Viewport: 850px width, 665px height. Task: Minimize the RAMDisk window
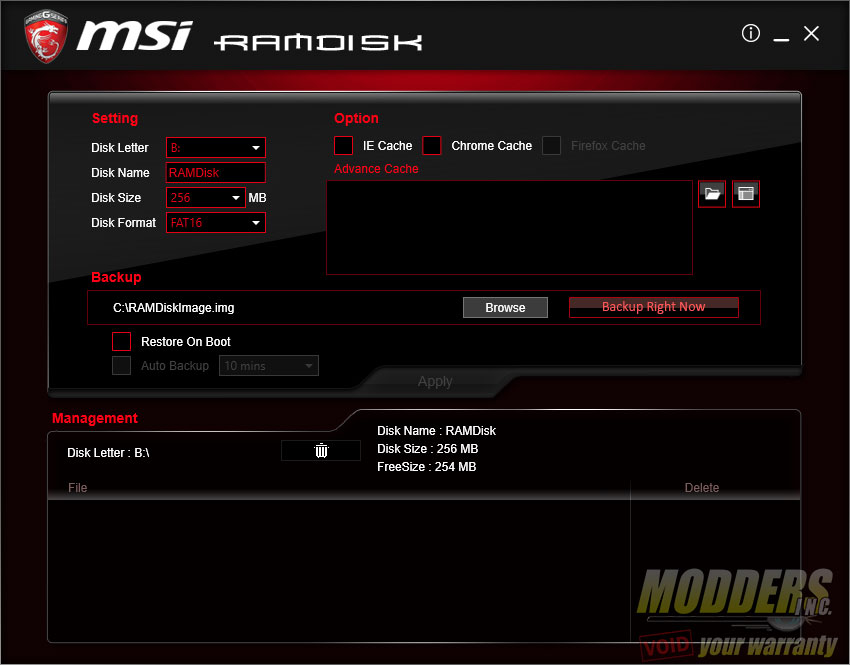pos(781,35)
